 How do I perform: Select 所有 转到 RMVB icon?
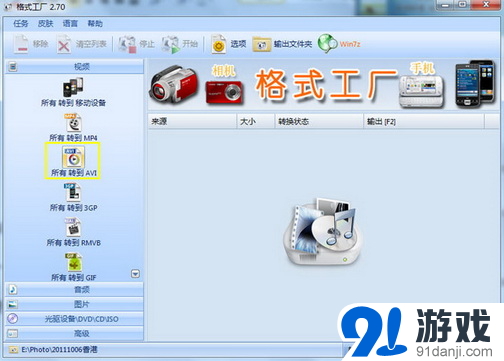(x=73, y=227)
